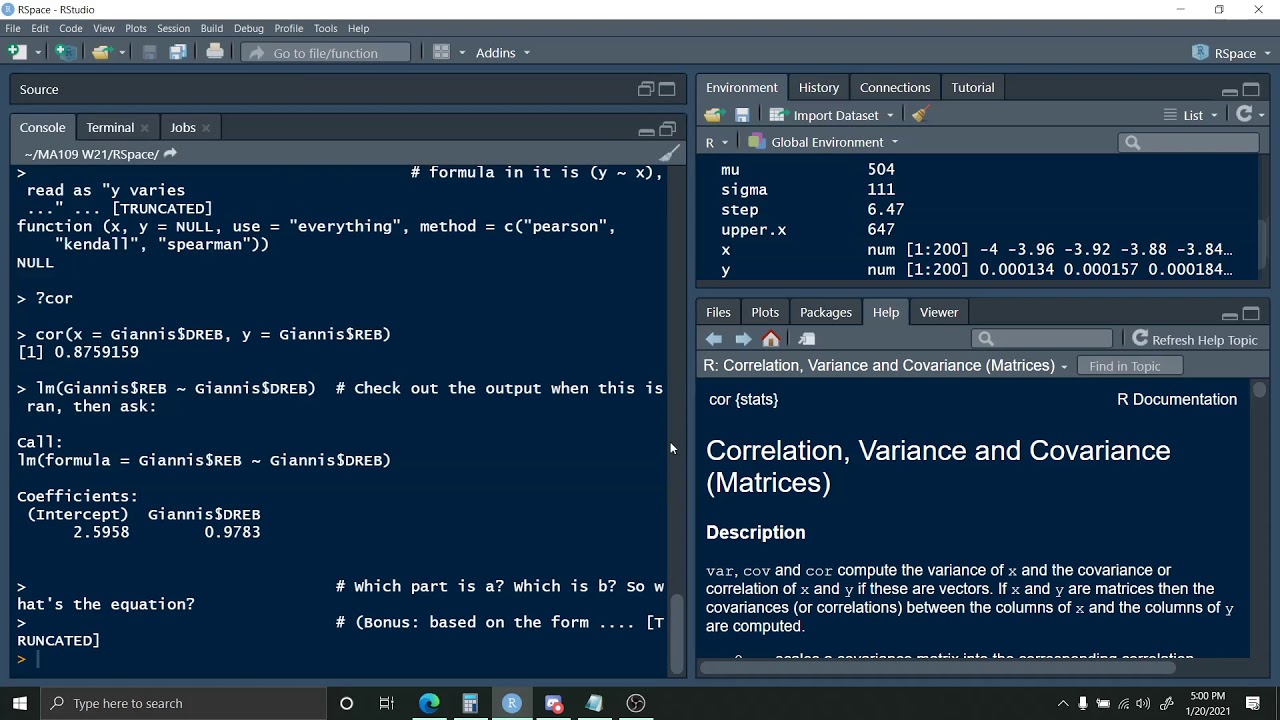The height and width of the screenshot is (720, 1280).
Task: Click Refresh Help Topic button
Action: [1194, 339]
